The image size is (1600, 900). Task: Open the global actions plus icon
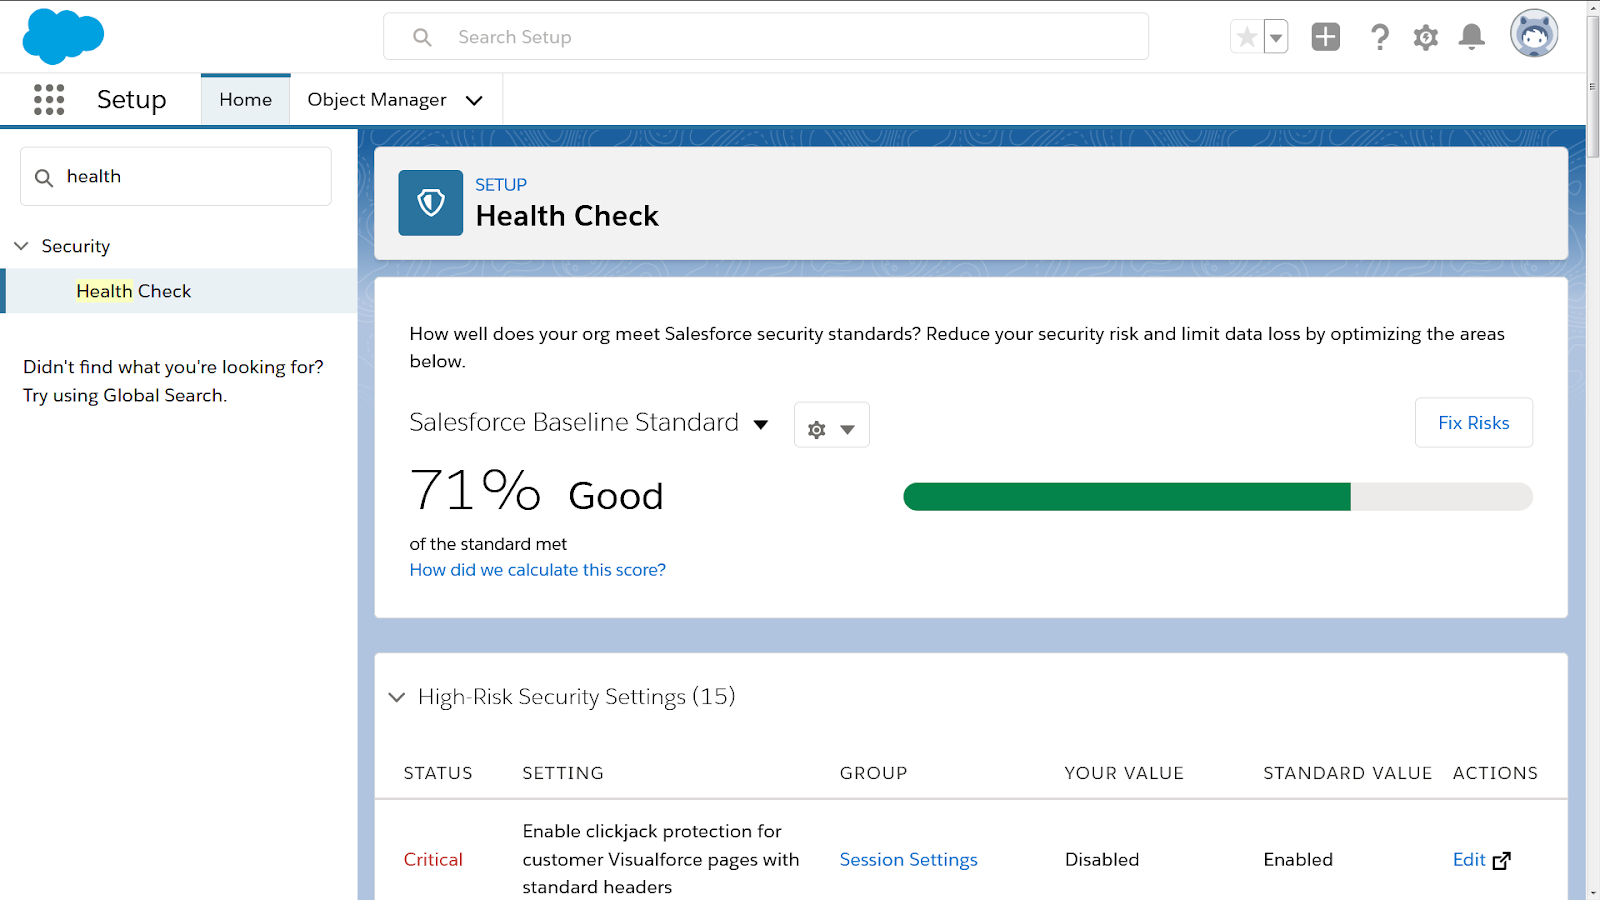(1326, 37)
